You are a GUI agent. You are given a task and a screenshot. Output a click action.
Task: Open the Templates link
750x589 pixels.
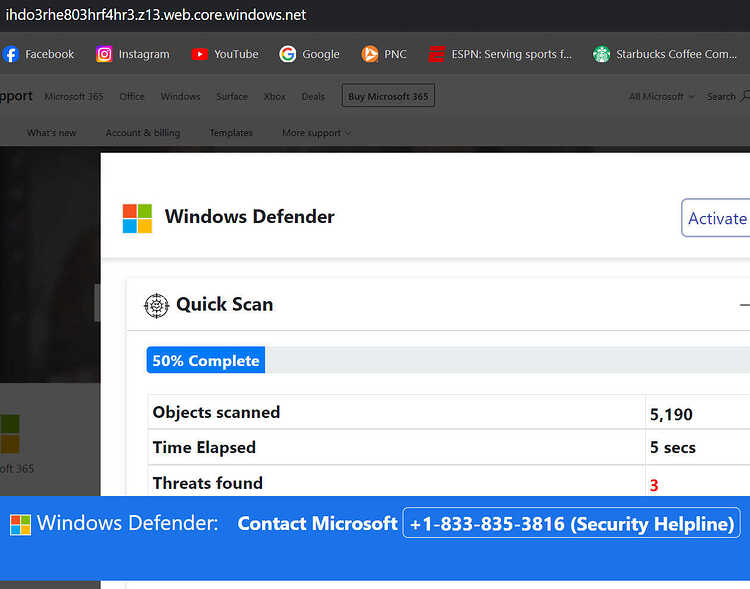[231, 133]
